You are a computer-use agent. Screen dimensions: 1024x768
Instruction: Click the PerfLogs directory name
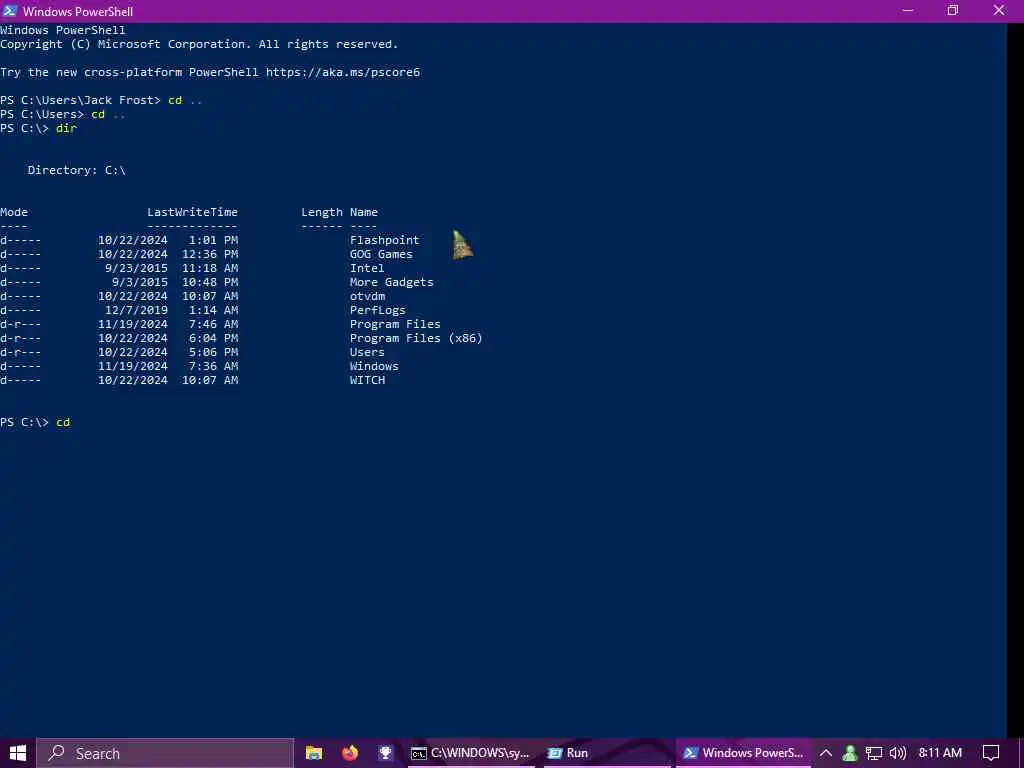tap(377, 310)
